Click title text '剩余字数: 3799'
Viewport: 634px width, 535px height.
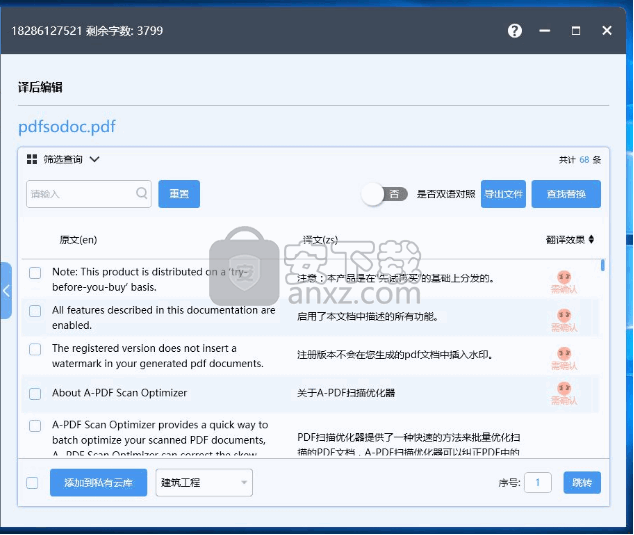point(125,31)
